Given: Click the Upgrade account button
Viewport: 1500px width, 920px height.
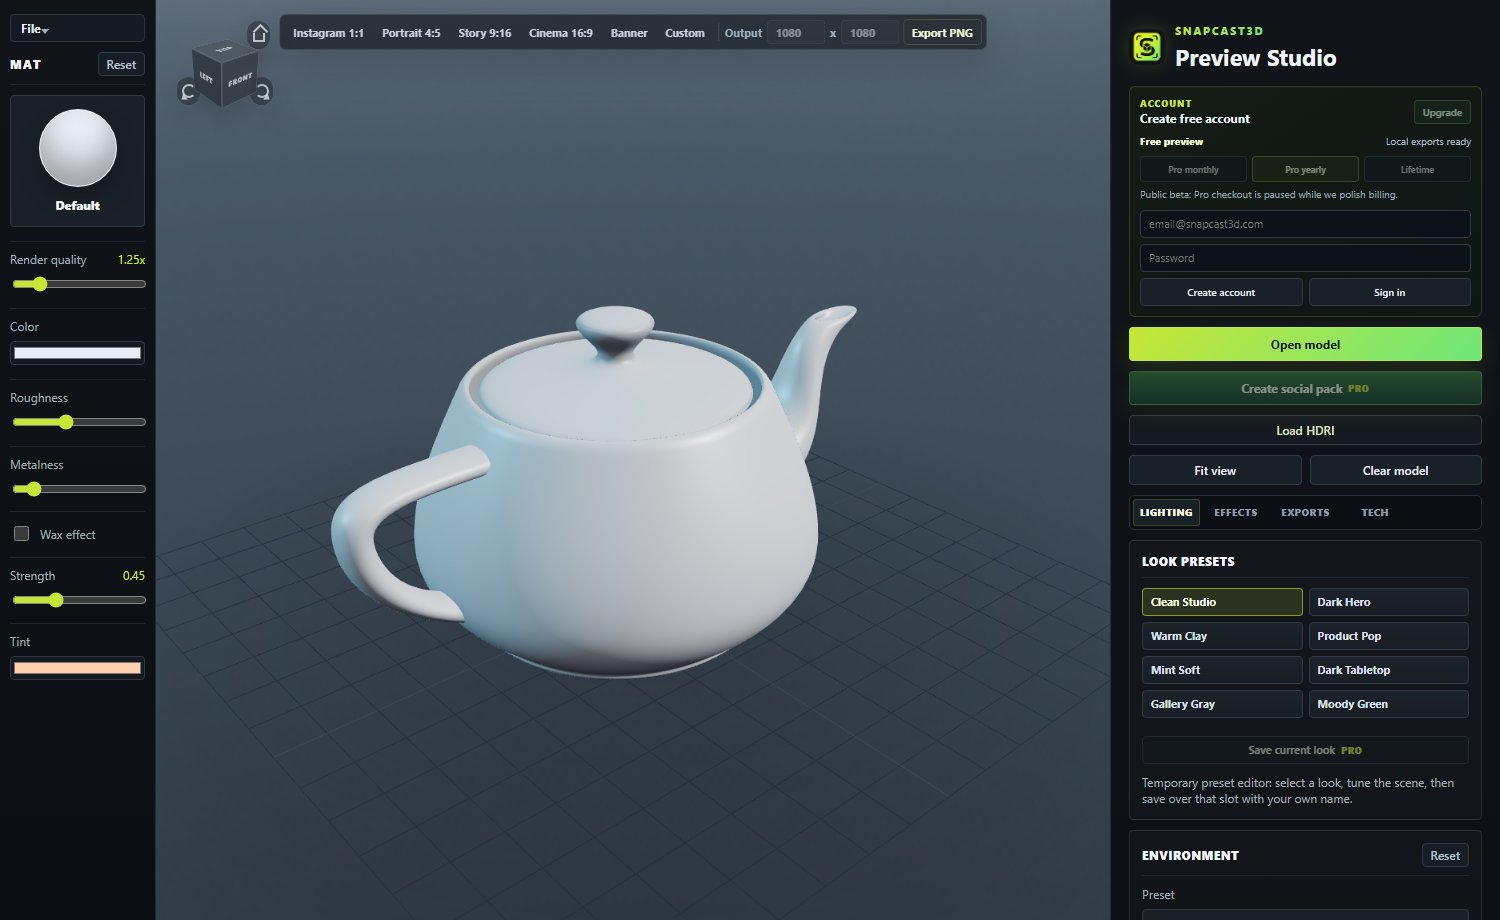Looking at the screenshot, I should pyautogui.click(x=1442, y=112).
